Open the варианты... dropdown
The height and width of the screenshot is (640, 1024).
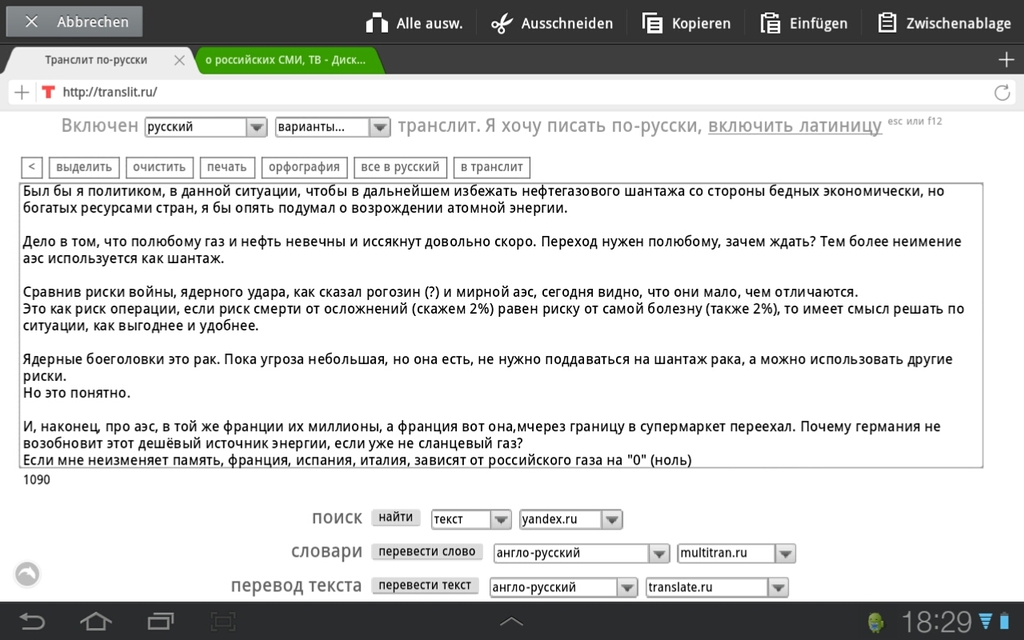click(x=332, y=127)
